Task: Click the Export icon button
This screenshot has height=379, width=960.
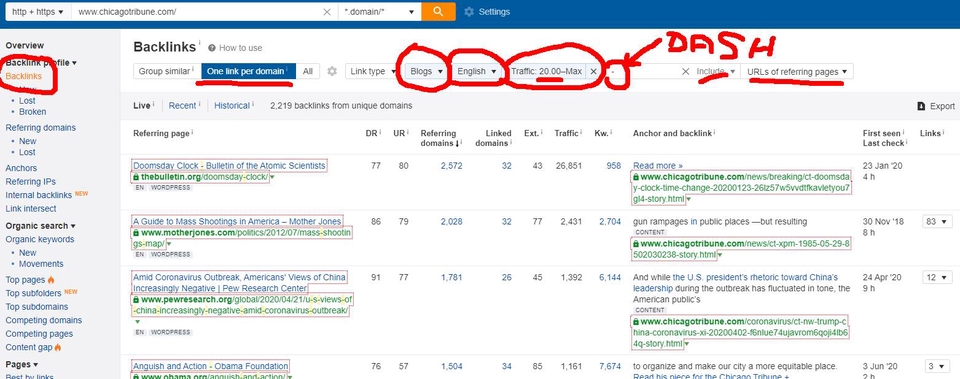Action: point(936,106)
